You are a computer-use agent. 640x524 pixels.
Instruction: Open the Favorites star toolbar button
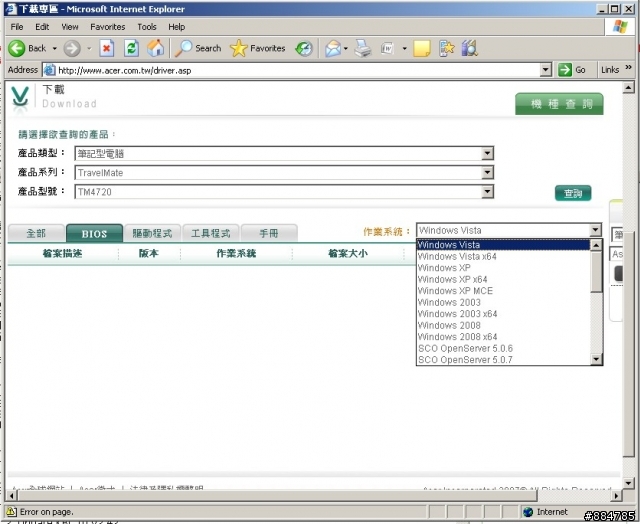[x=258, y=49]
